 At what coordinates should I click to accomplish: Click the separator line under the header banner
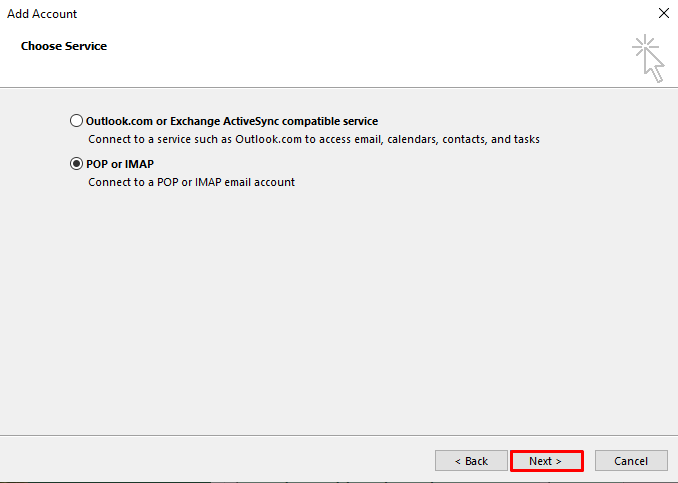click(339, 87)
